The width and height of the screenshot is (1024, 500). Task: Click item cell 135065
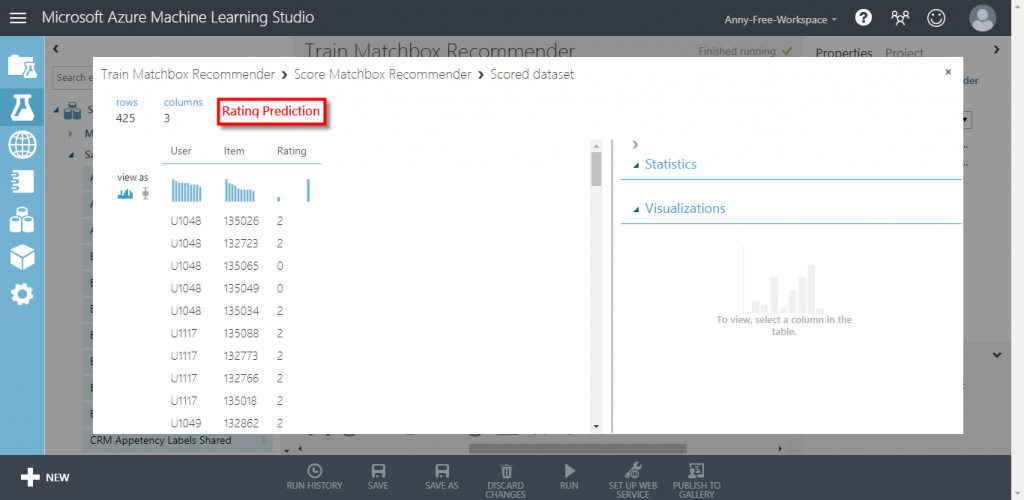pyautogui.click(x=241, y=266)
